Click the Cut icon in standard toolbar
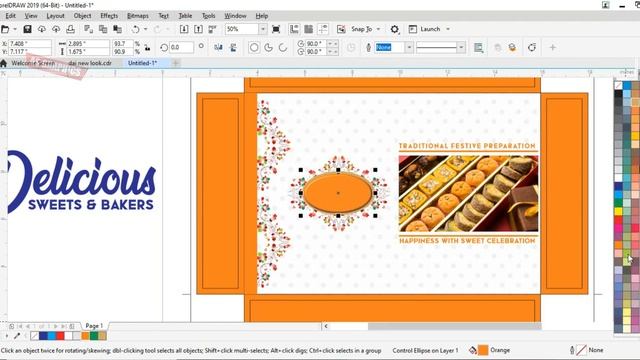640x360 pixels. tap(88, 29)
